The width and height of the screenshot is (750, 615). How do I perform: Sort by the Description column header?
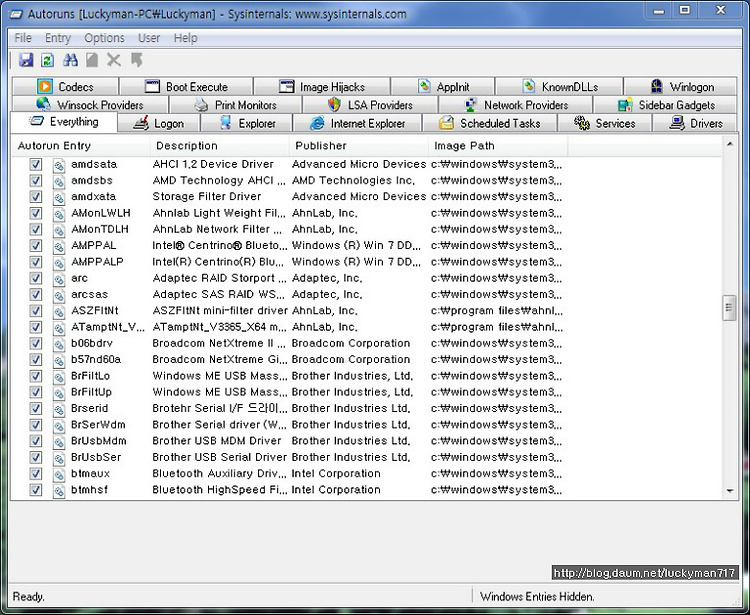coord(220,146)
